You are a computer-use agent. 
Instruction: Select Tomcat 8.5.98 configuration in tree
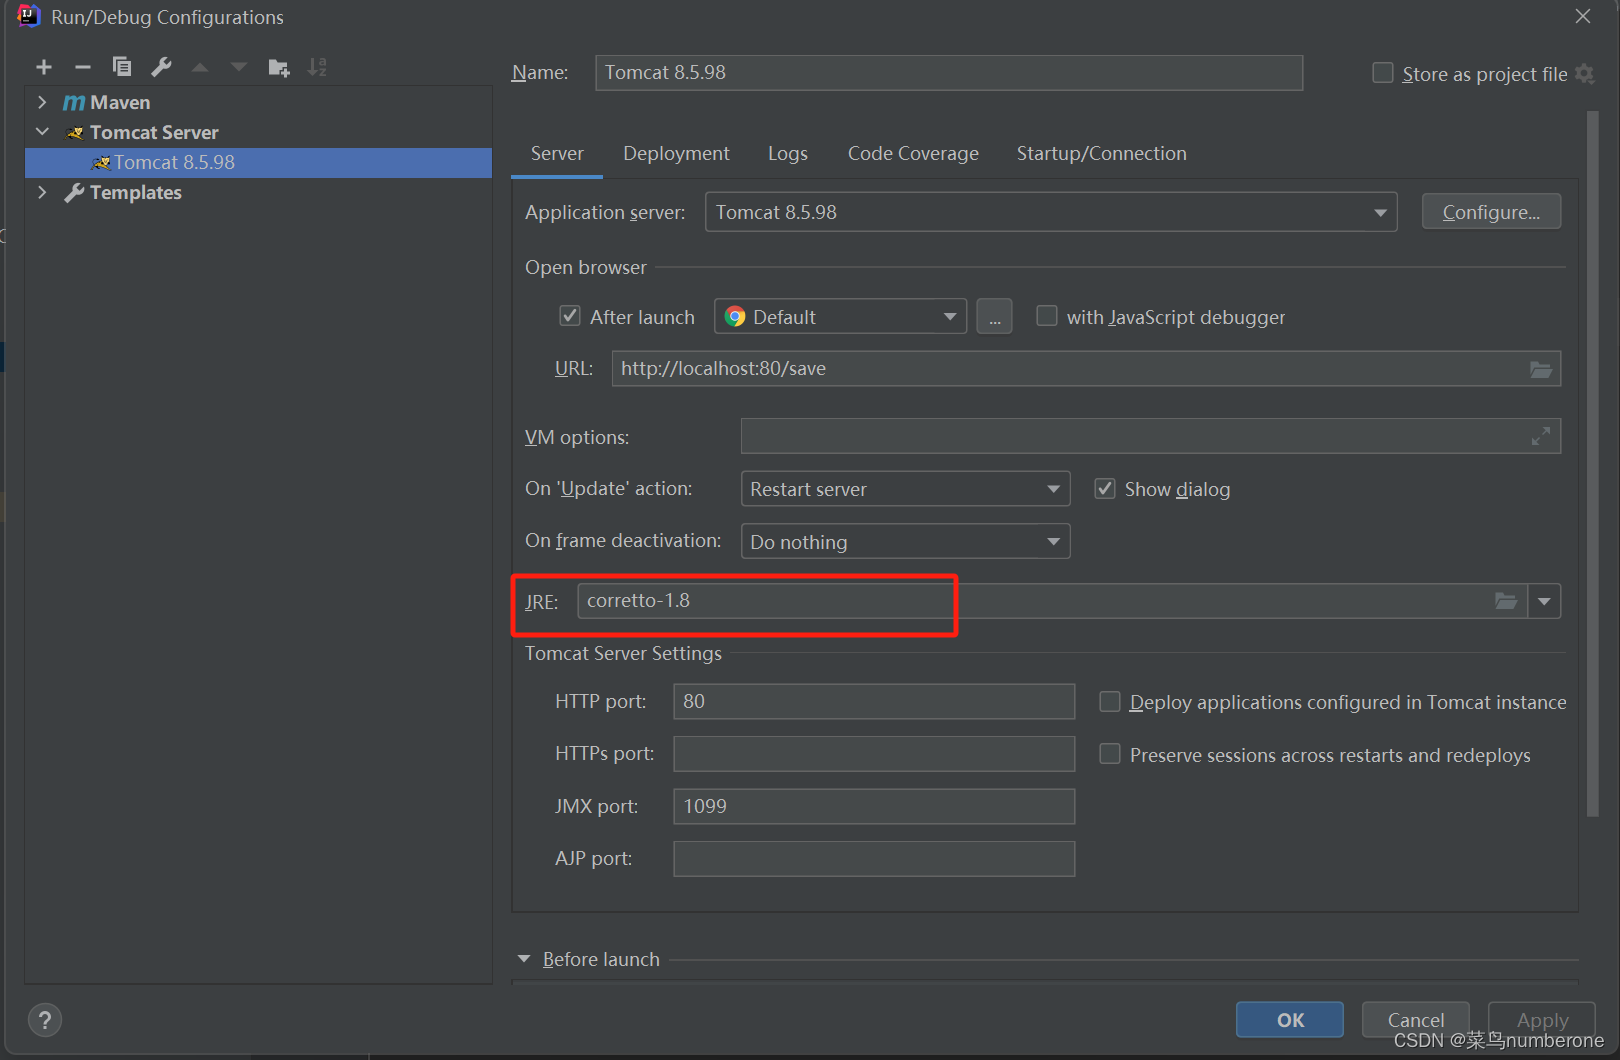[258, 162]
